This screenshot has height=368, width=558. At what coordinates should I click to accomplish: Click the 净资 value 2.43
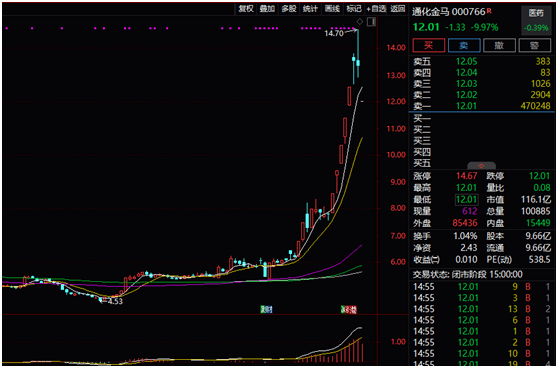tap(469, 248)
